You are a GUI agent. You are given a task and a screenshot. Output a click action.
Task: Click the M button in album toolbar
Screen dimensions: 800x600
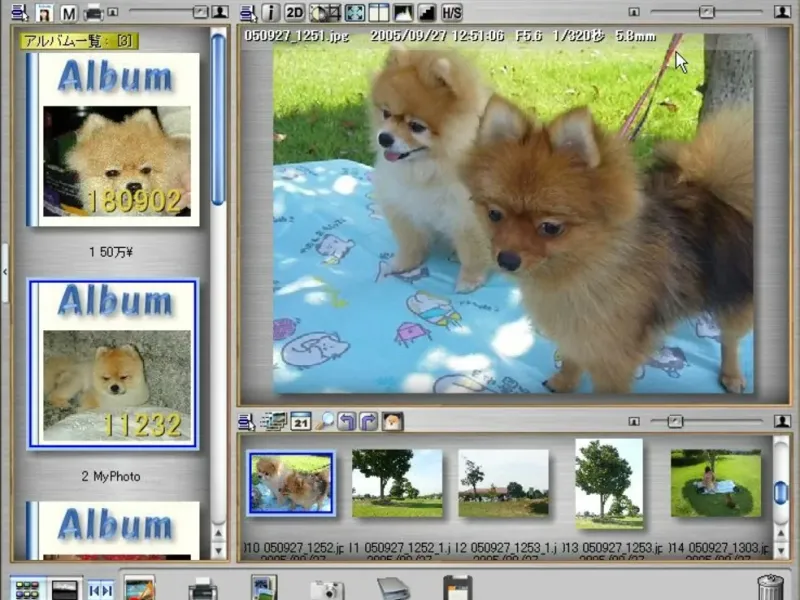(x=68, y=13)
